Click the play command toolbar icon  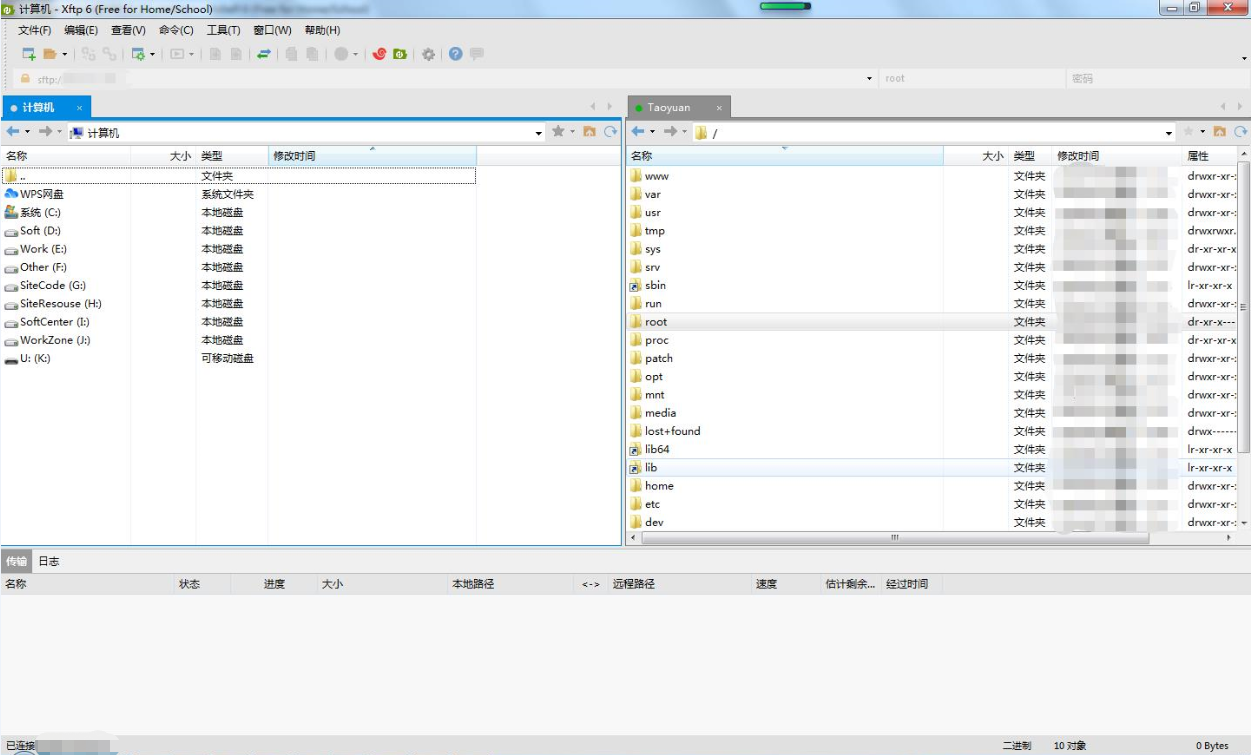177,54
